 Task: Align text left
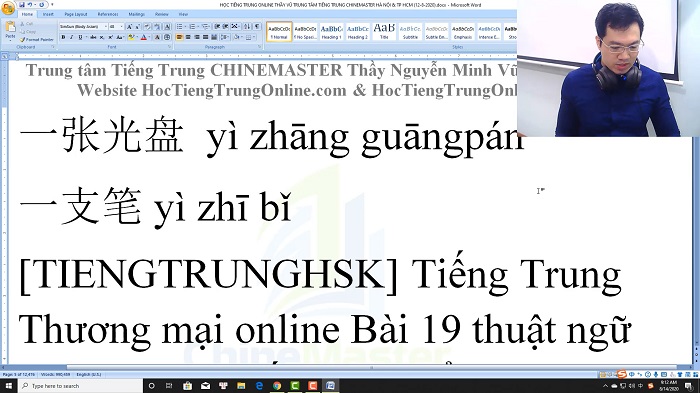(179, 37)
